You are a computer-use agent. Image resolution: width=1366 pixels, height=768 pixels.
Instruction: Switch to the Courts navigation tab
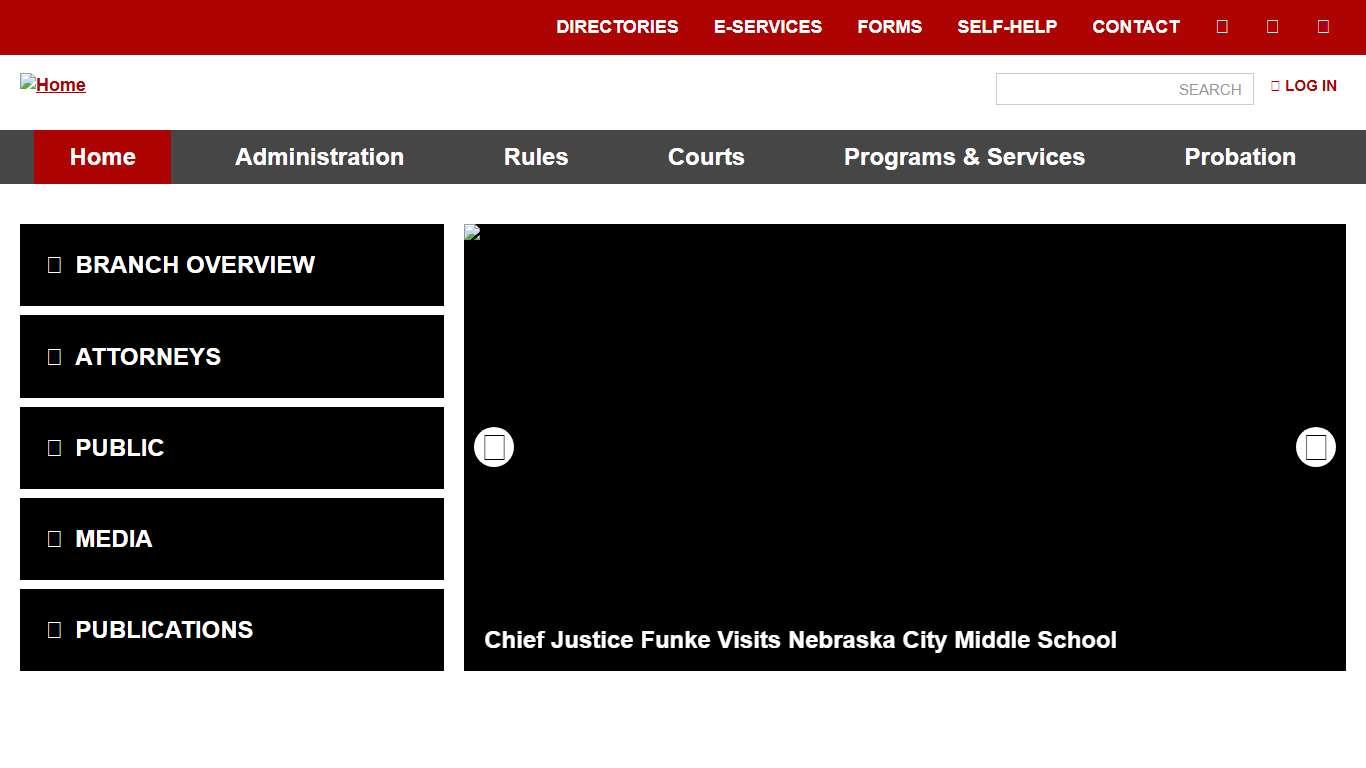(706, 157)
